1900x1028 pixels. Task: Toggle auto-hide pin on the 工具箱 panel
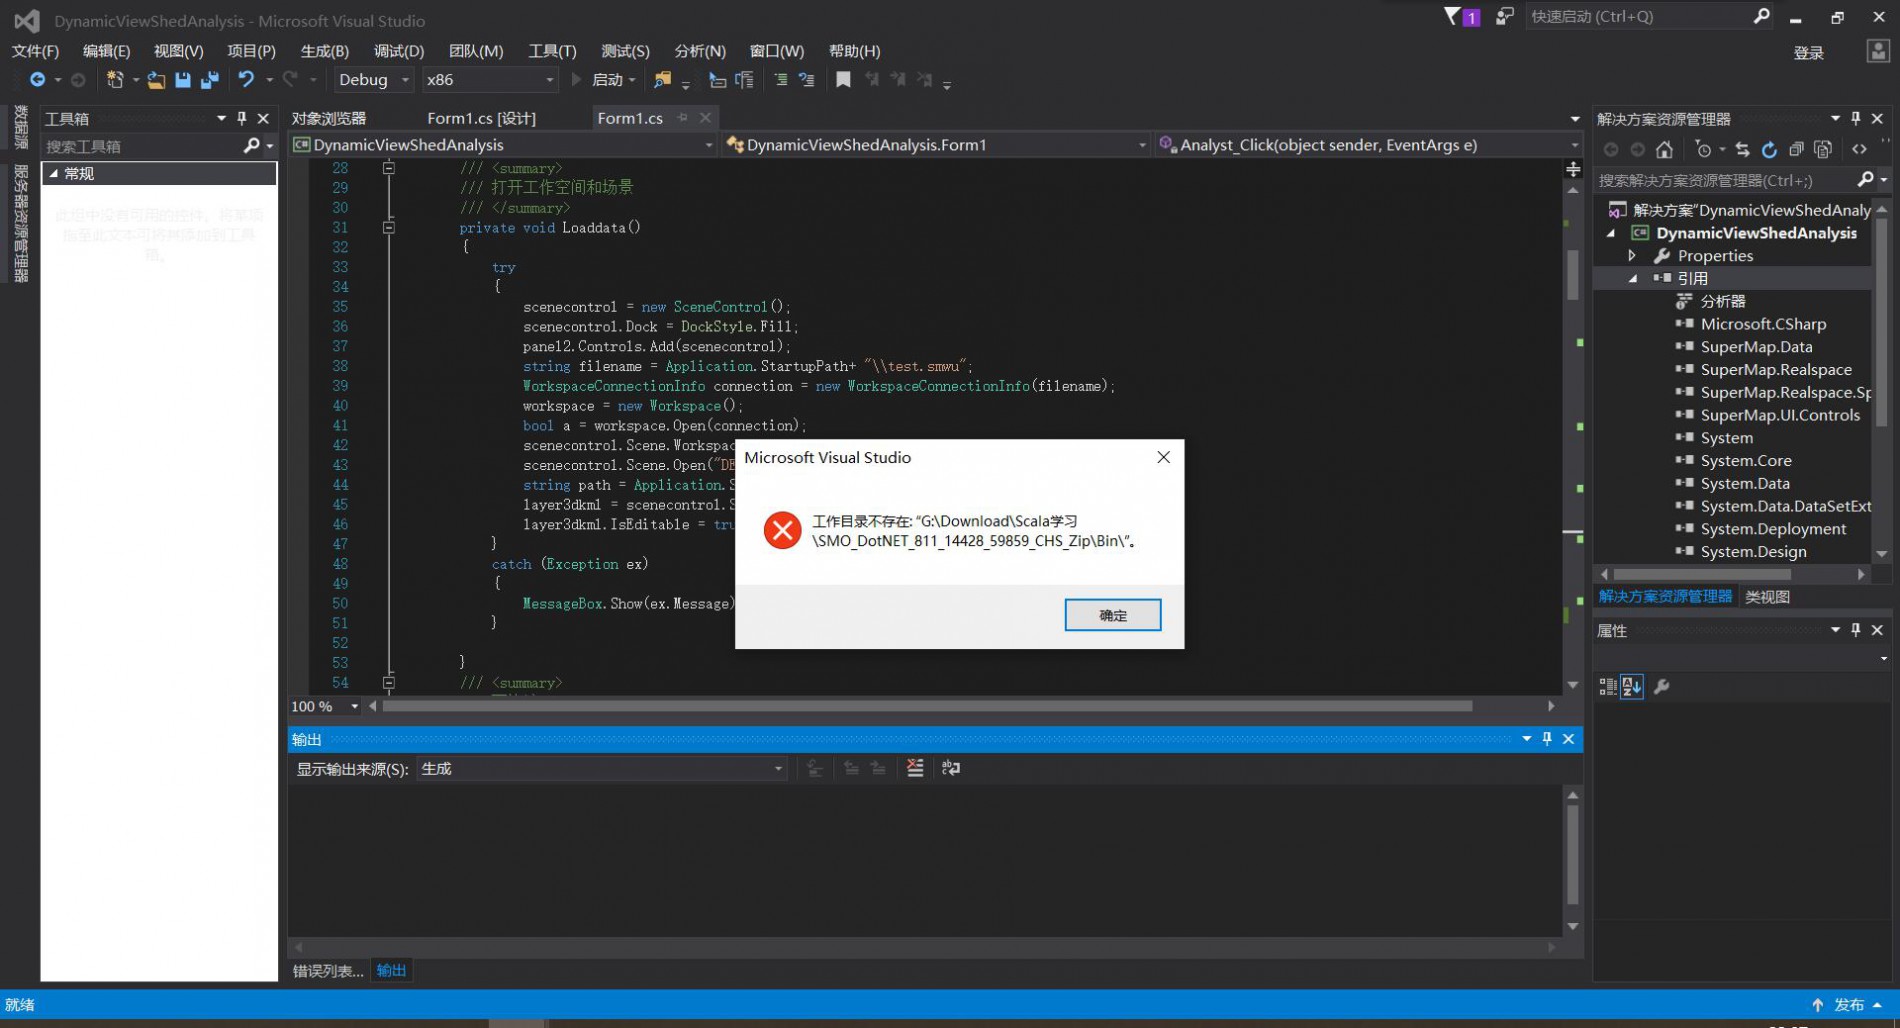click(241, 118)
